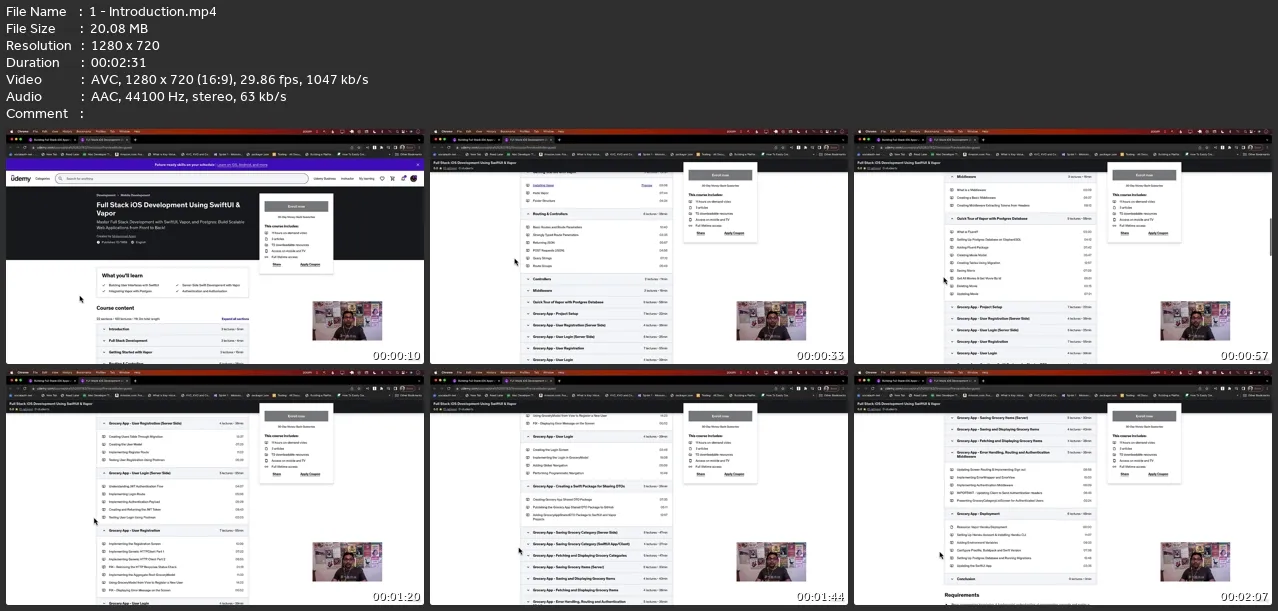Viewport: 1278px width, 611px height.
Task: Open Udemy Business link in the 00:00:10 frame
Action: pos(324,179)
